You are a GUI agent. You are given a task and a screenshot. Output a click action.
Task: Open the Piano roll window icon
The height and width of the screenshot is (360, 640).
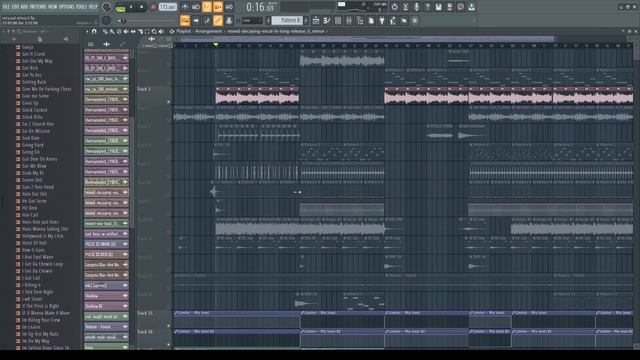pos(327,20)
